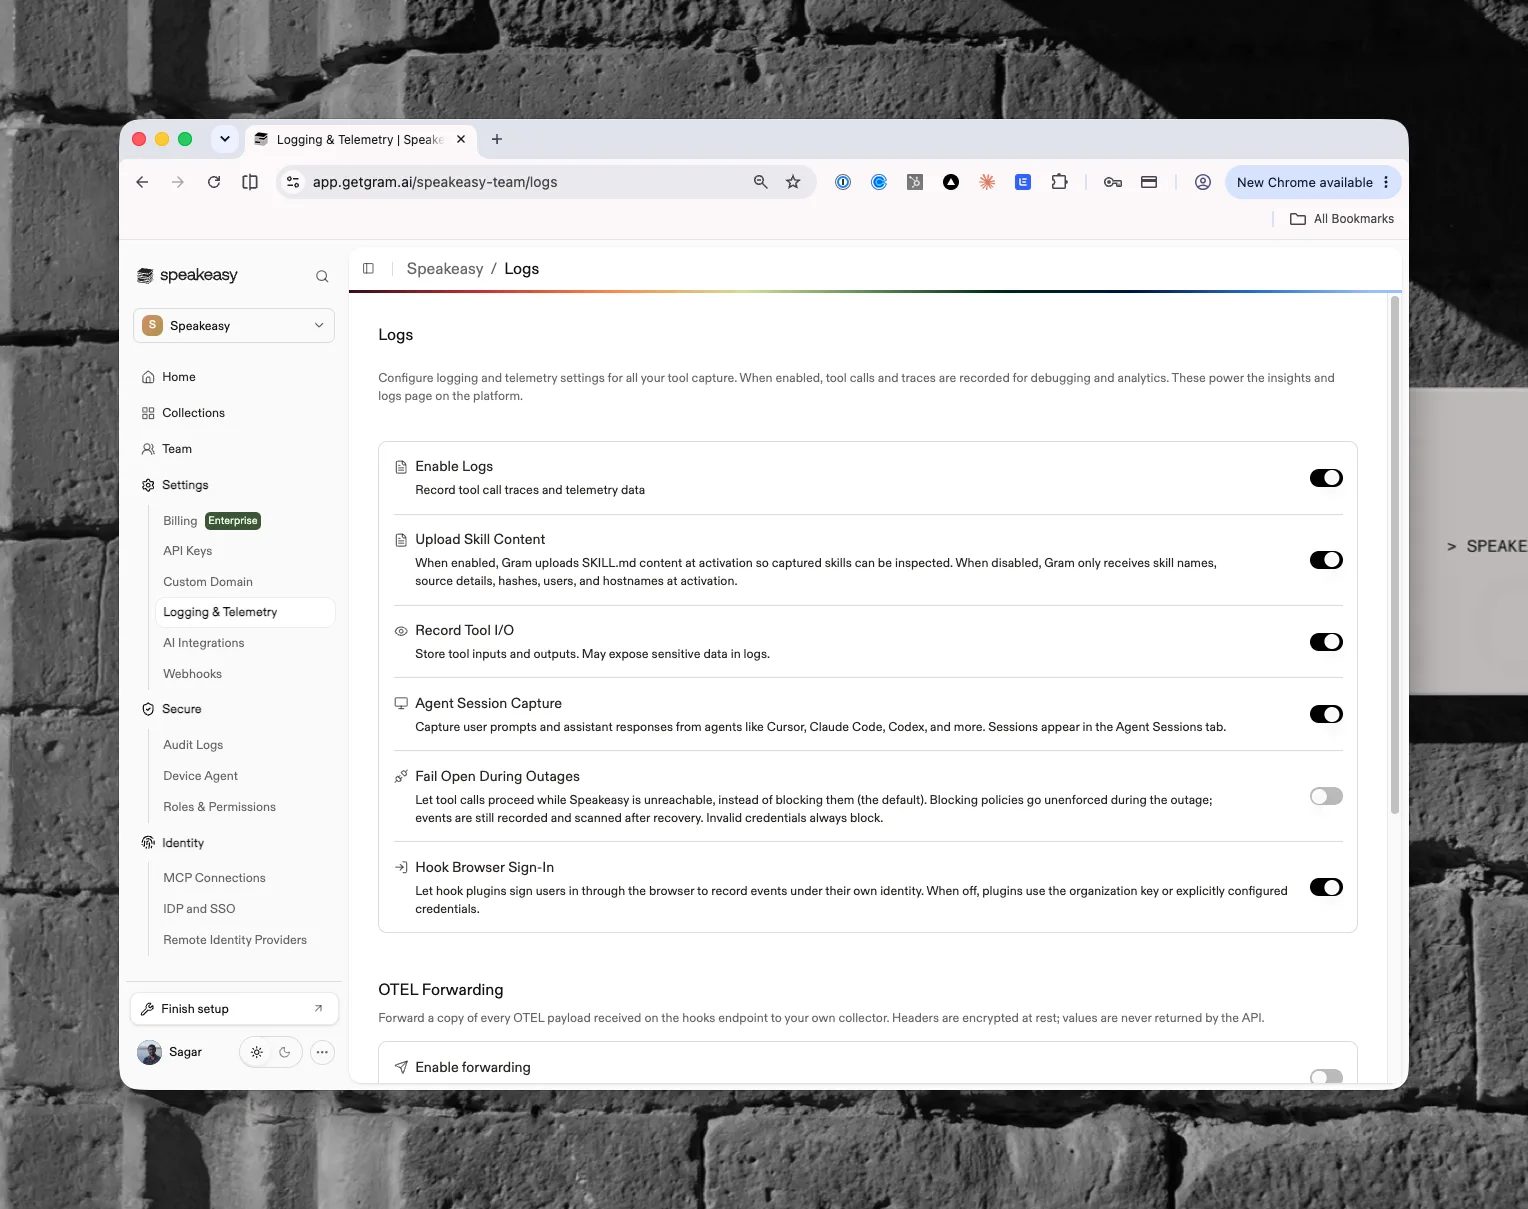Open the Extensions puzzle piece icon
This screenshot has width=1528, height=1209.
click(x=1059, y=182)
